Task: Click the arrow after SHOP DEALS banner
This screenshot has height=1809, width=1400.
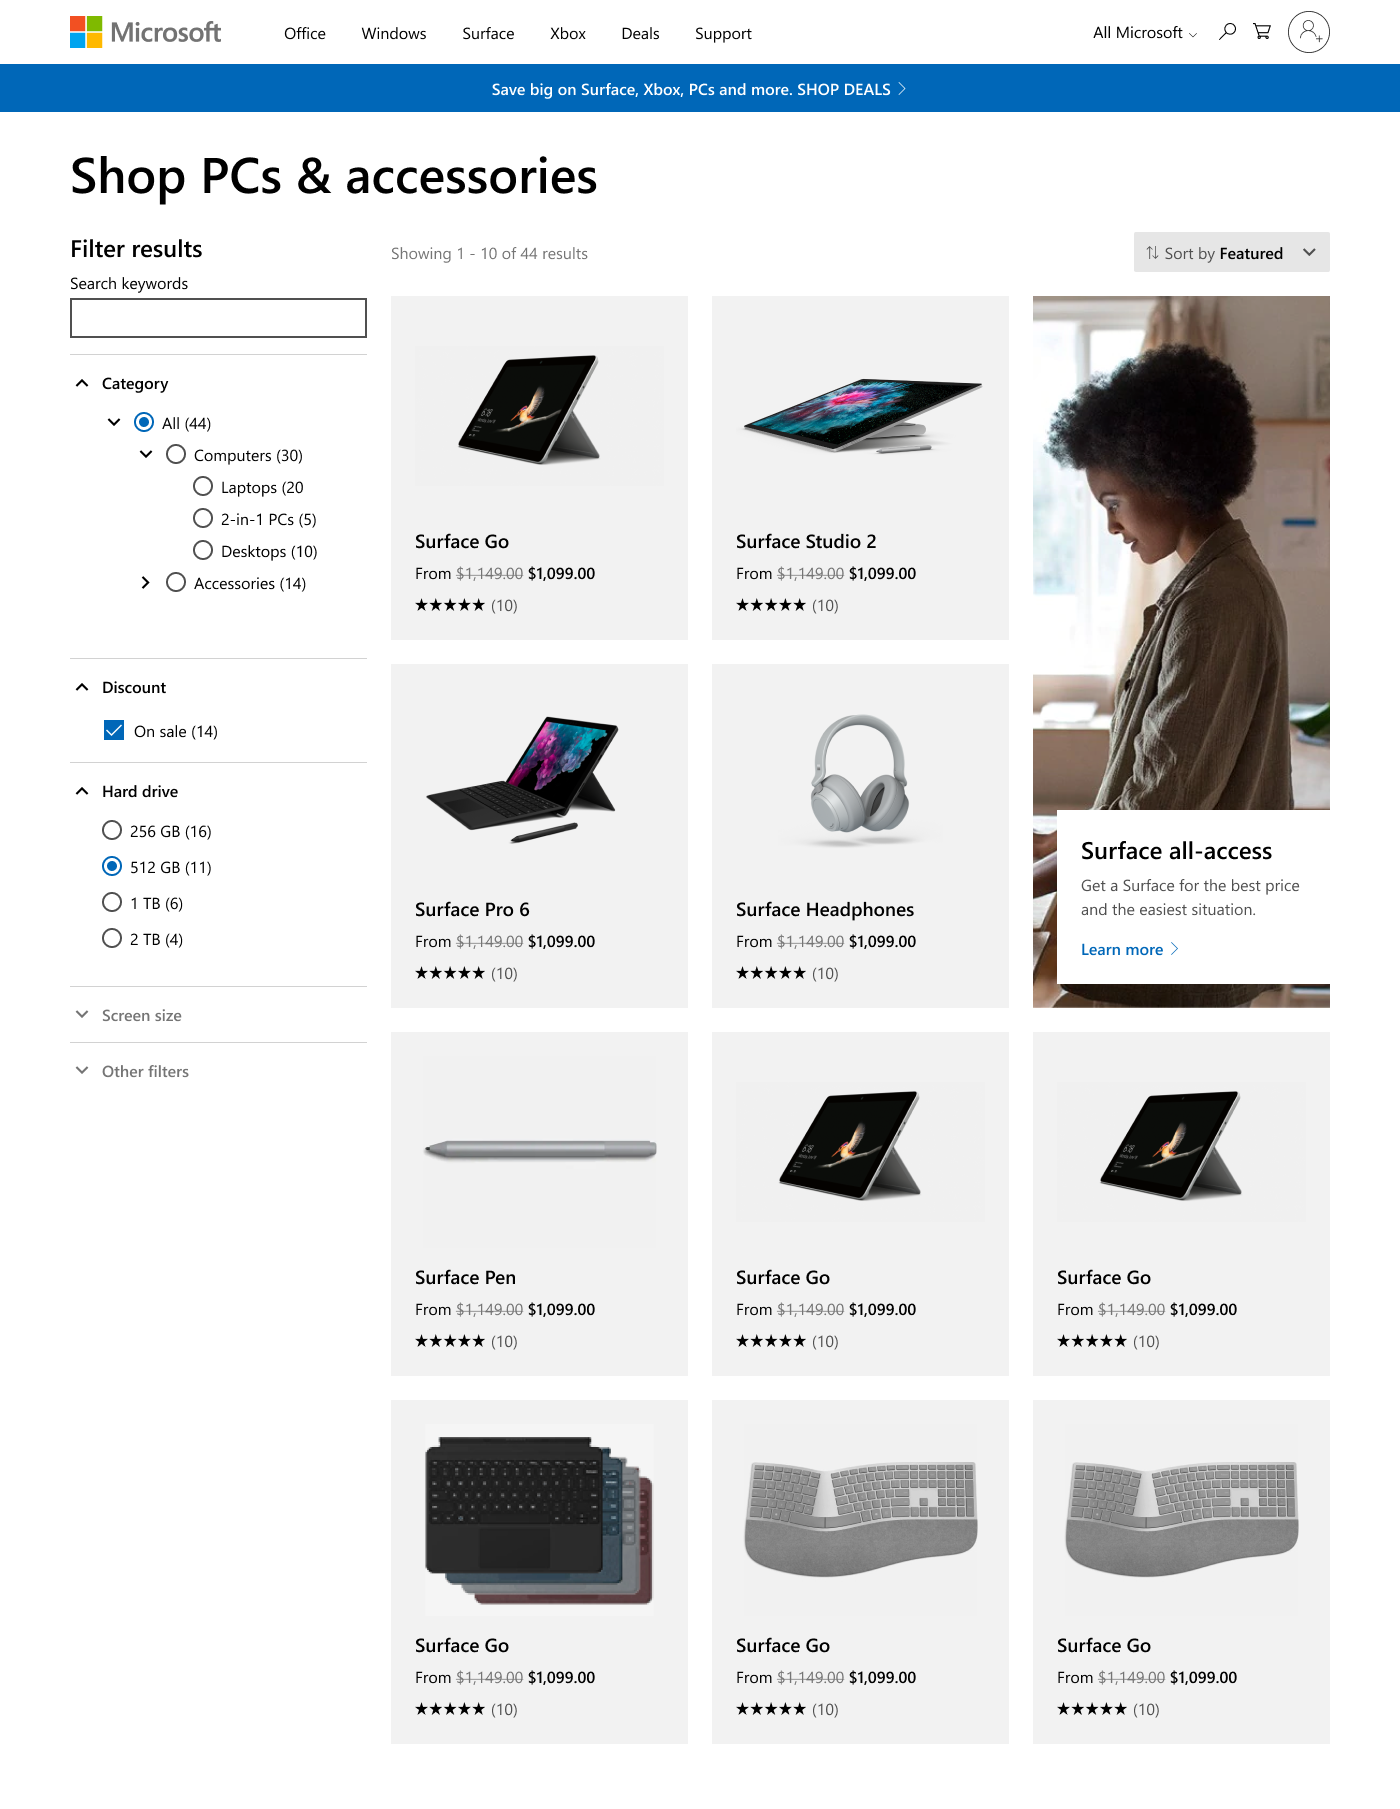Action: [902, 89]
